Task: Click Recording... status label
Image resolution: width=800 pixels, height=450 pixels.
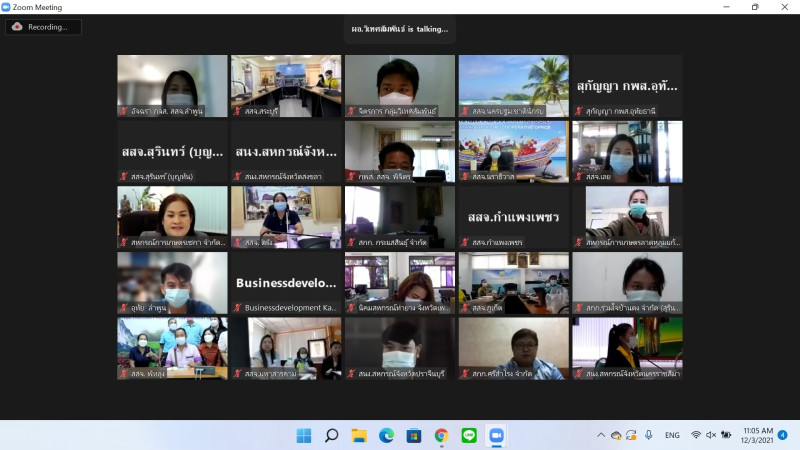Action: coord(48,27)
